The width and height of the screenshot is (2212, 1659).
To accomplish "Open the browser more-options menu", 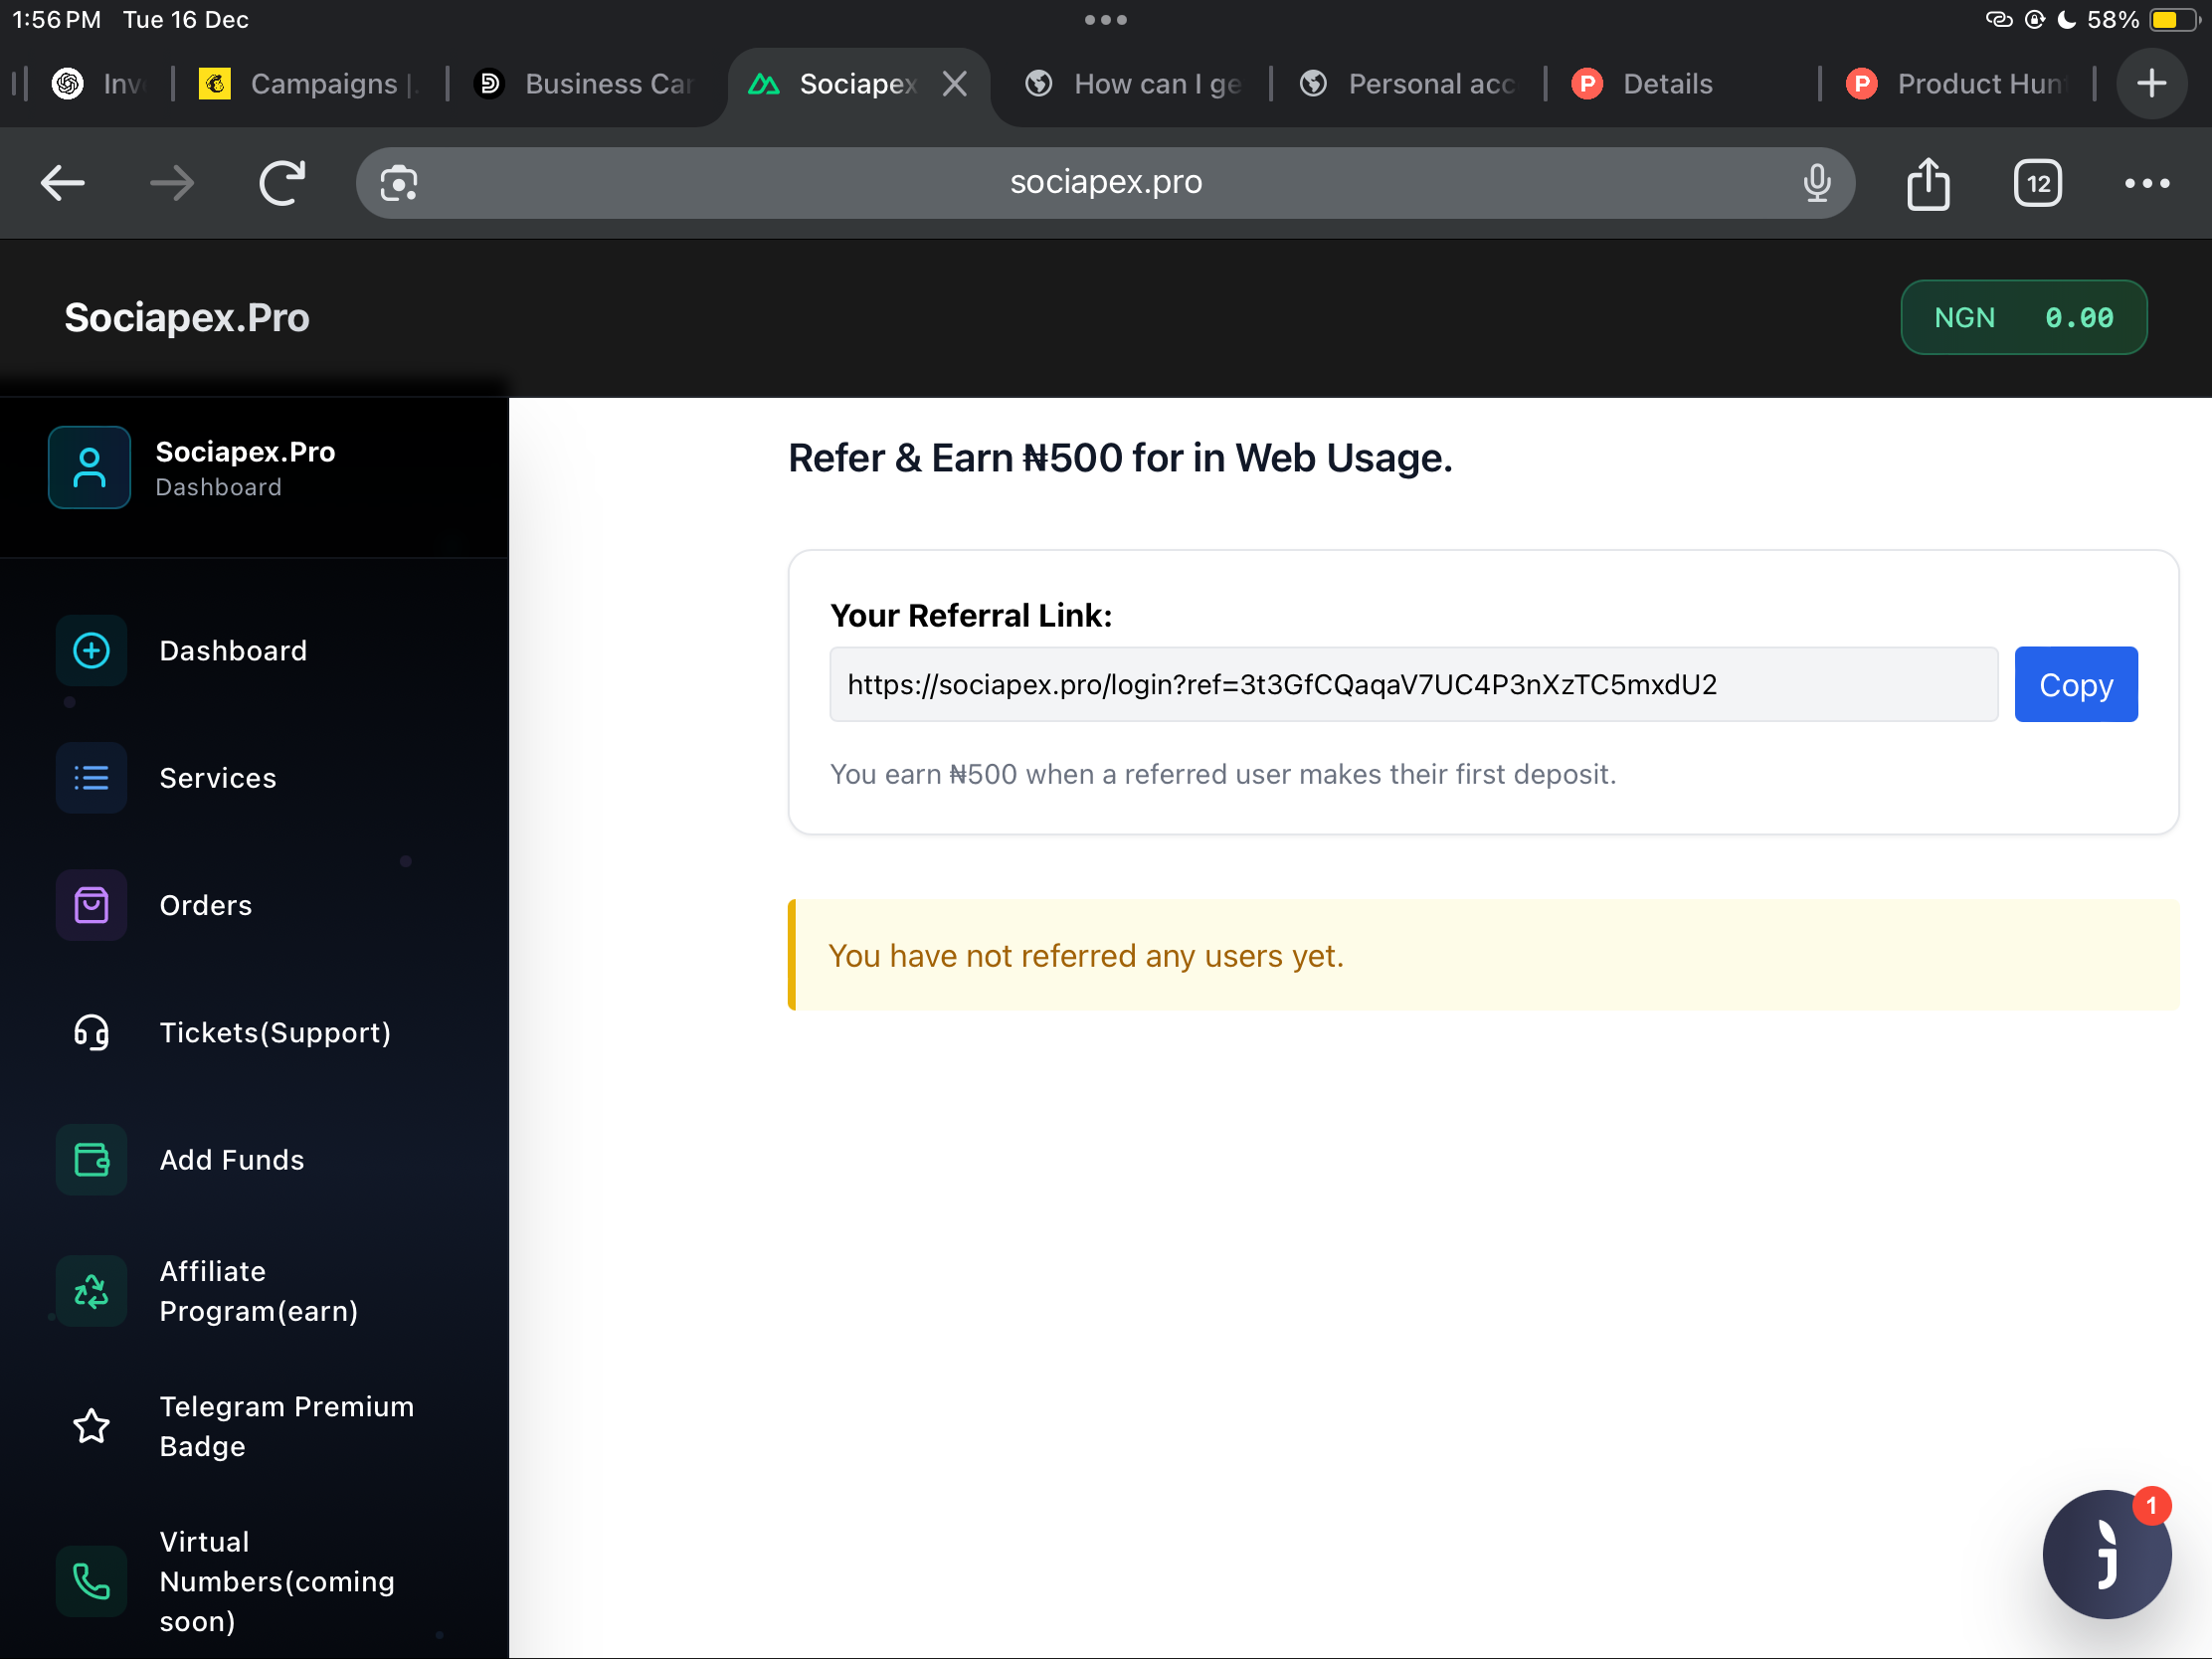I will click(x=2147, y=182).
